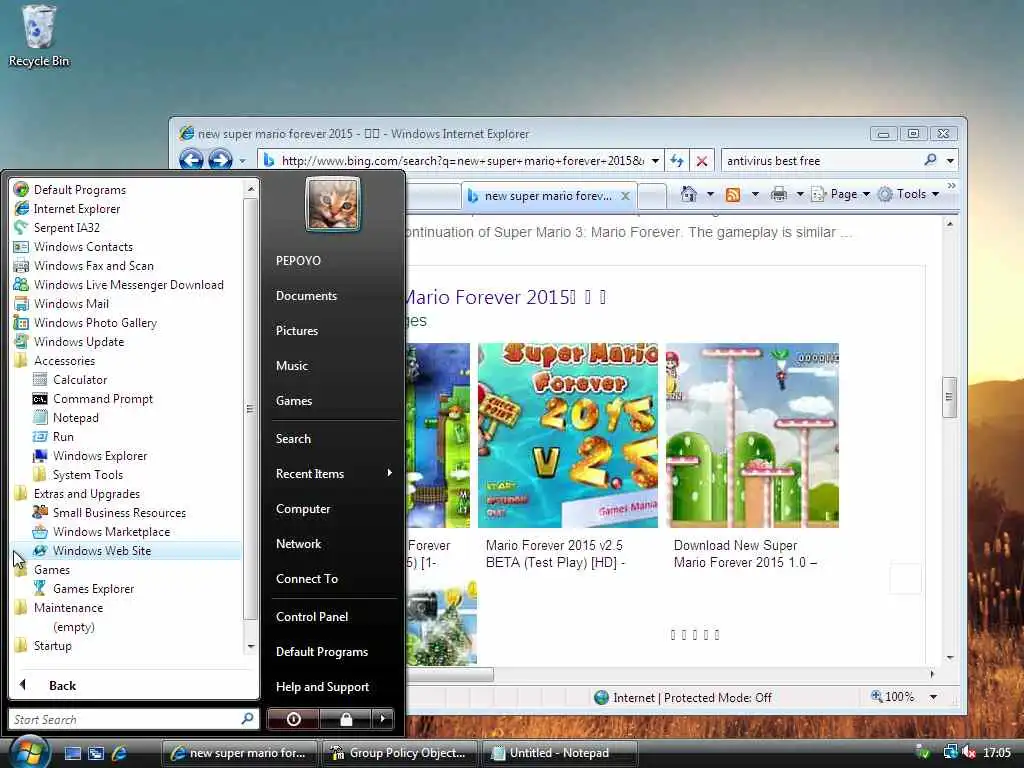Click the IE Stop loading button
This screenshot has height=768, width=1024.
click(701, 160)
